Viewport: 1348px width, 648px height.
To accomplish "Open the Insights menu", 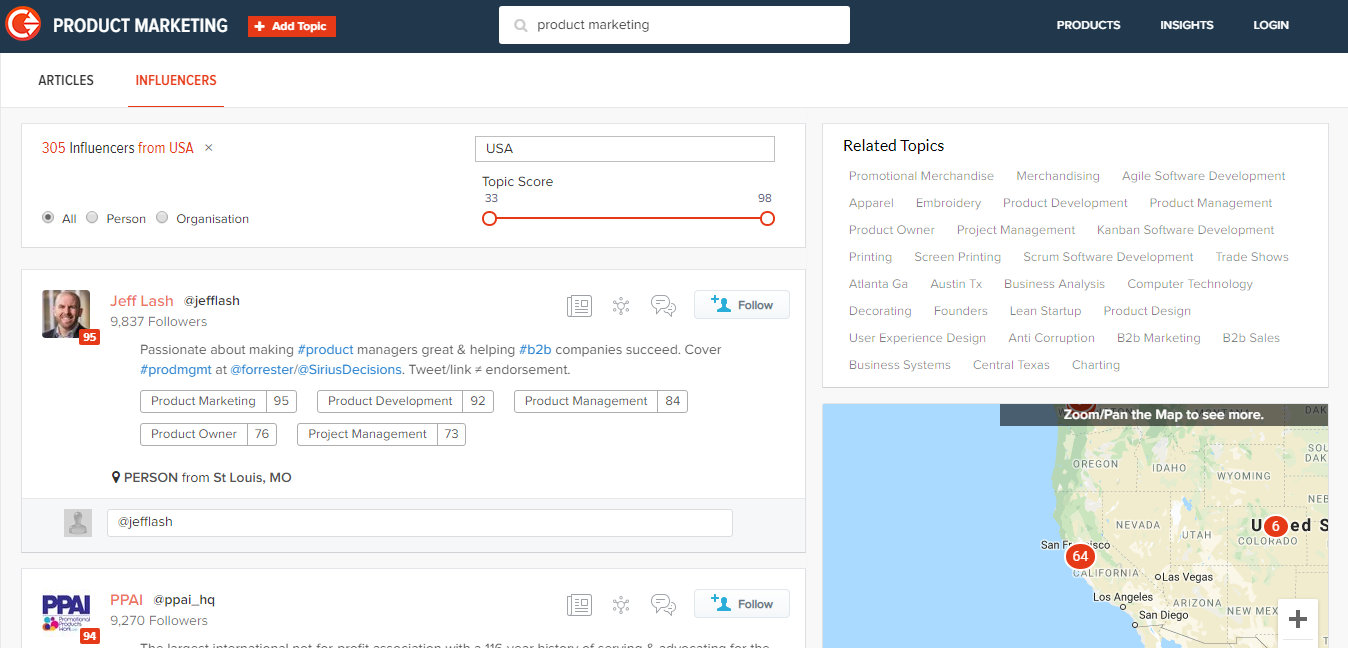I will click(1187, 25).
